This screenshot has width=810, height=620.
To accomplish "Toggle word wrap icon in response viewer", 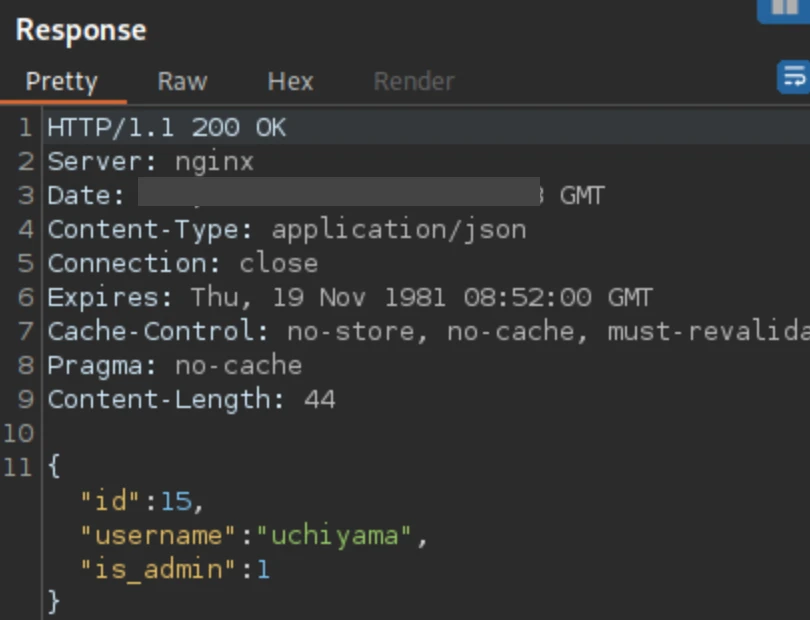I will [x=793, y=76].
